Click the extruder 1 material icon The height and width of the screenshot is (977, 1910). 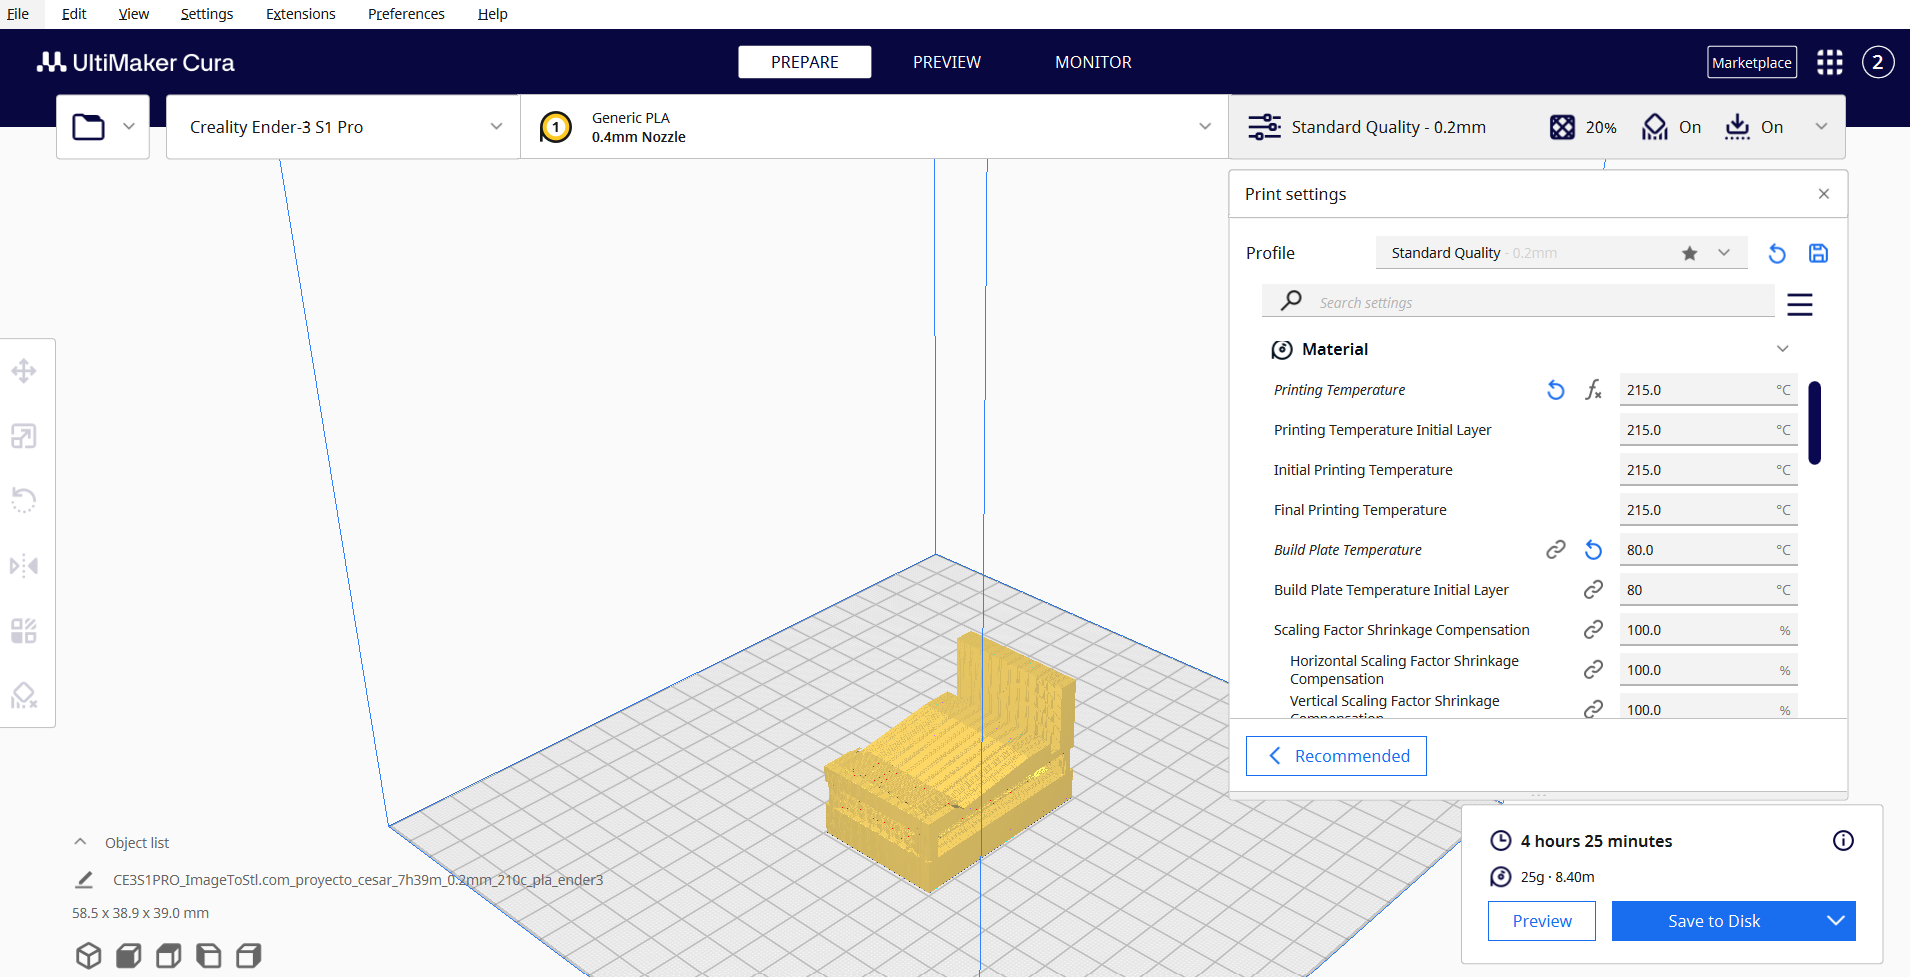click(x=556, y=127)
